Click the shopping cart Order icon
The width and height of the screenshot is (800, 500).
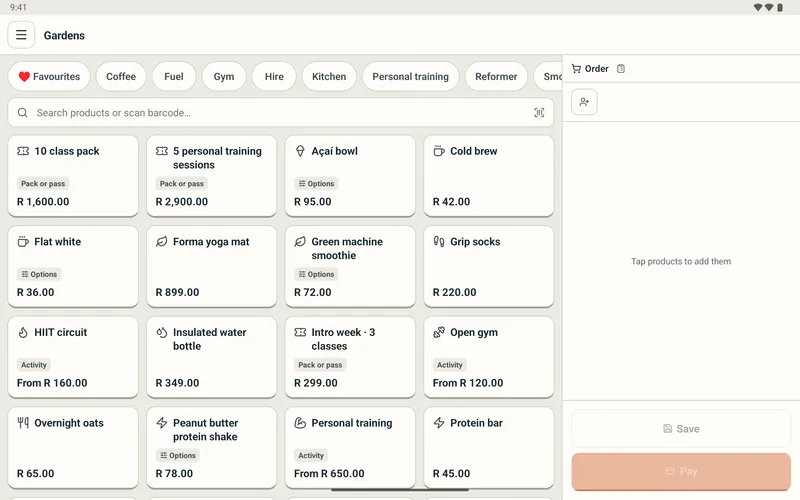click(x=576, y=68)
